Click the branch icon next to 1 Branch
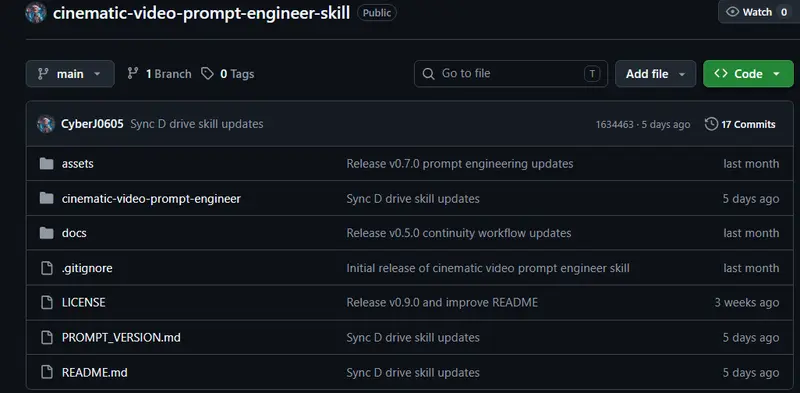This screenshot has width=800, height=393. click(x=133, y=73)
